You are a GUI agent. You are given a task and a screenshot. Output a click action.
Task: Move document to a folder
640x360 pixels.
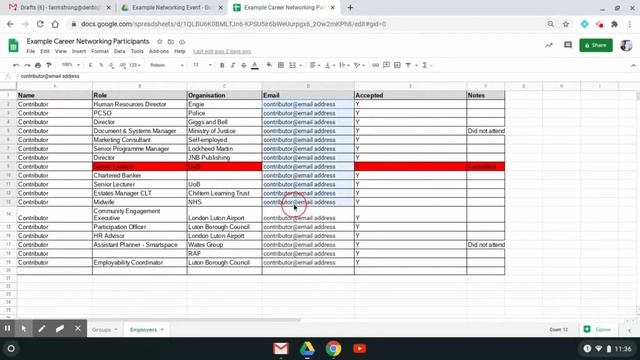pos(171,42)
